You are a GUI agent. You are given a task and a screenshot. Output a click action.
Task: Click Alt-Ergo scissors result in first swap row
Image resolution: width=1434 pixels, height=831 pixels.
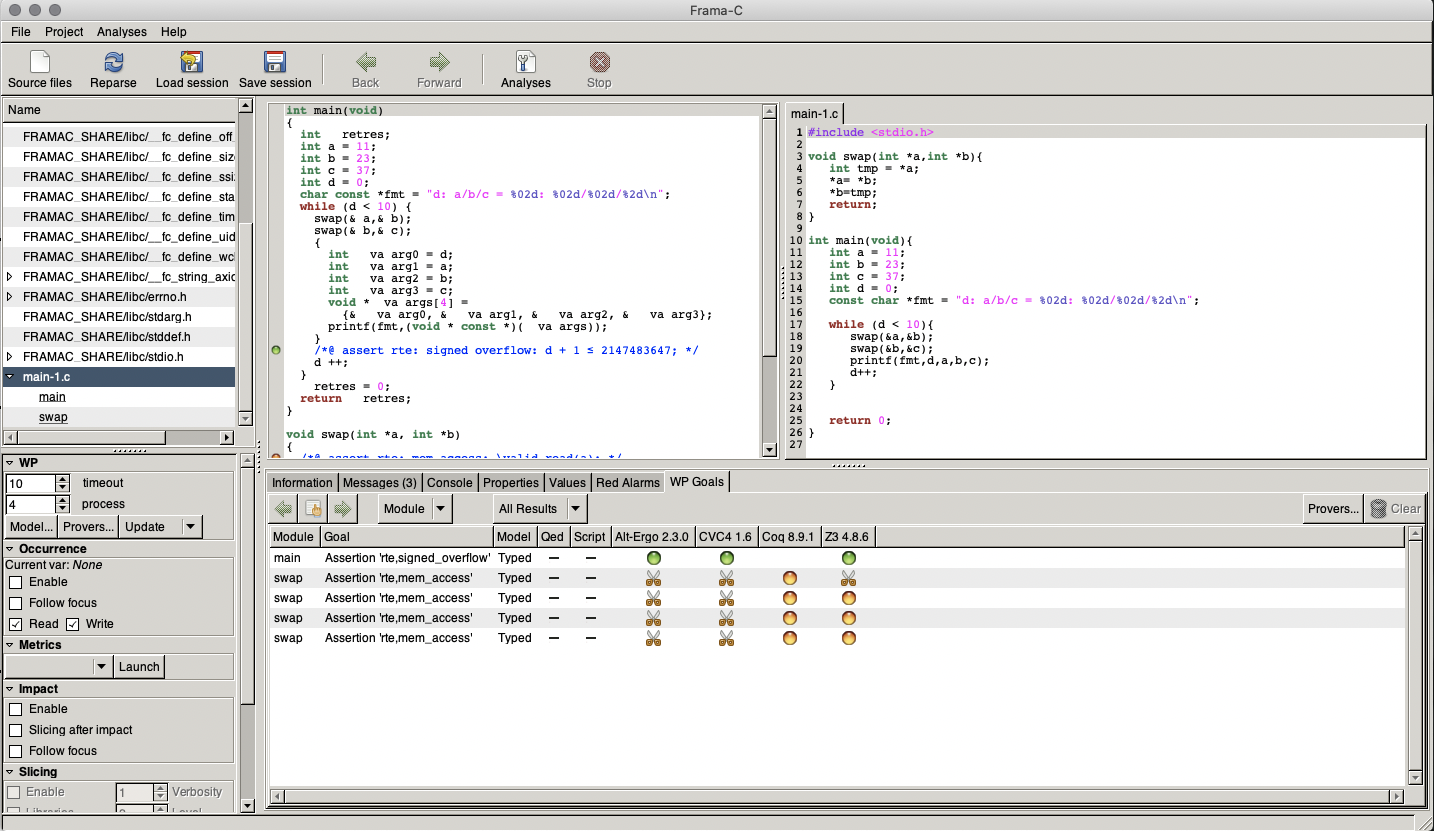[654, 578]
